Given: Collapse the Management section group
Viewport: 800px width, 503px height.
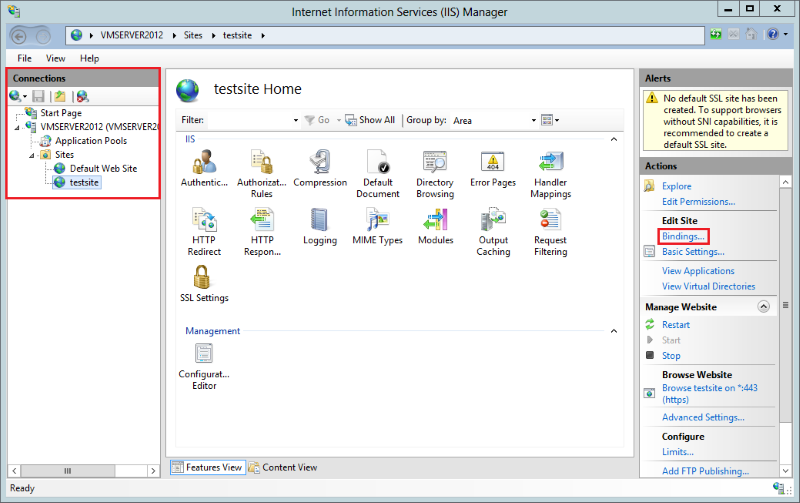Looking at the screenshot, I should tap(614, 331).
